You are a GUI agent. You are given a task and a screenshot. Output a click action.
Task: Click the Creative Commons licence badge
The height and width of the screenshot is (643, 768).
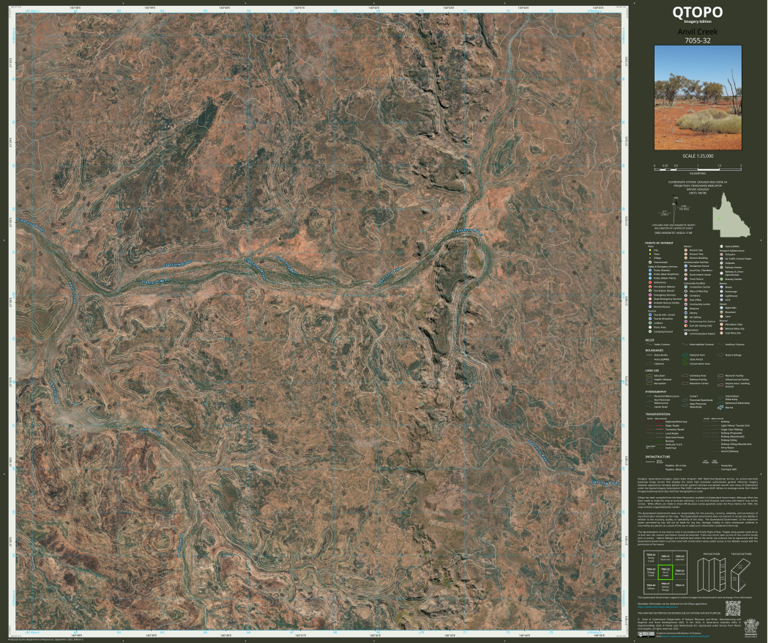tap(646, 634)
